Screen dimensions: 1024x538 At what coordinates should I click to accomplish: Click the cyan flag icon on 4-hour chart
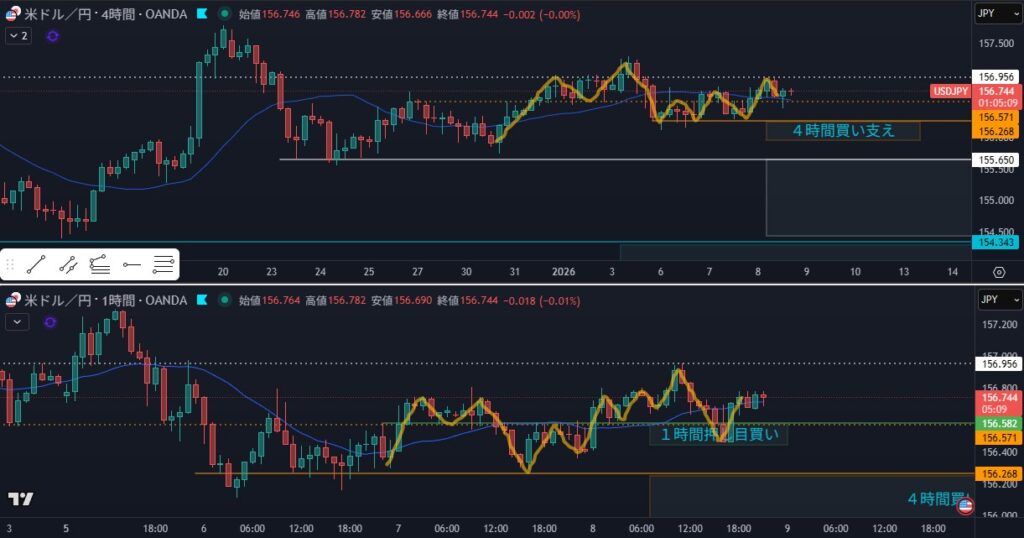pos(202,14)
